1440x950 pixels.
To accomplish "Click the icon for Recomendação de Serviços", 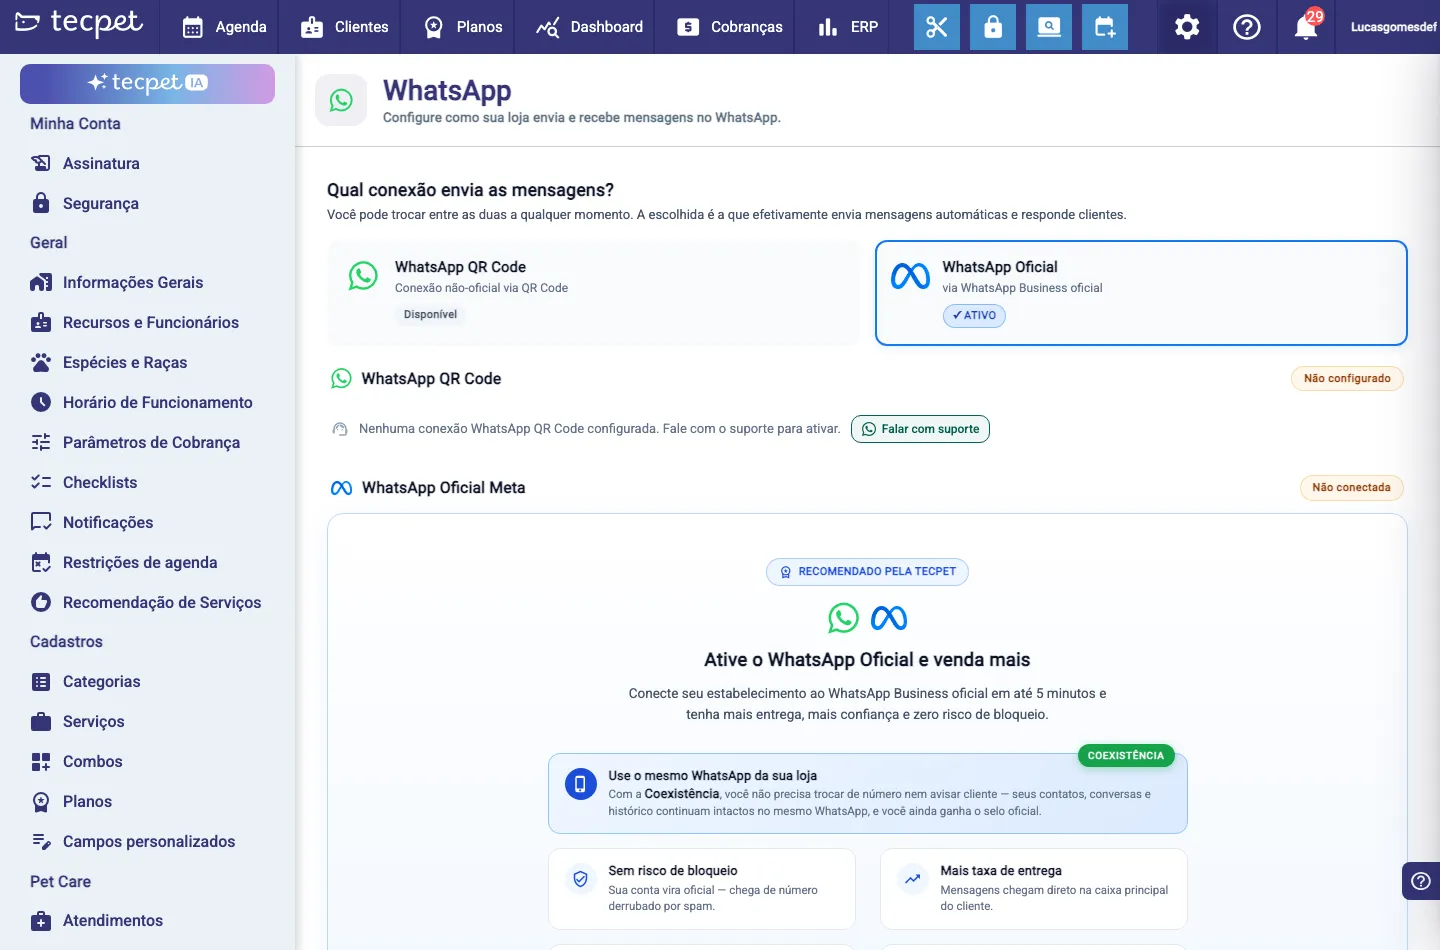I will click(41, 602).
